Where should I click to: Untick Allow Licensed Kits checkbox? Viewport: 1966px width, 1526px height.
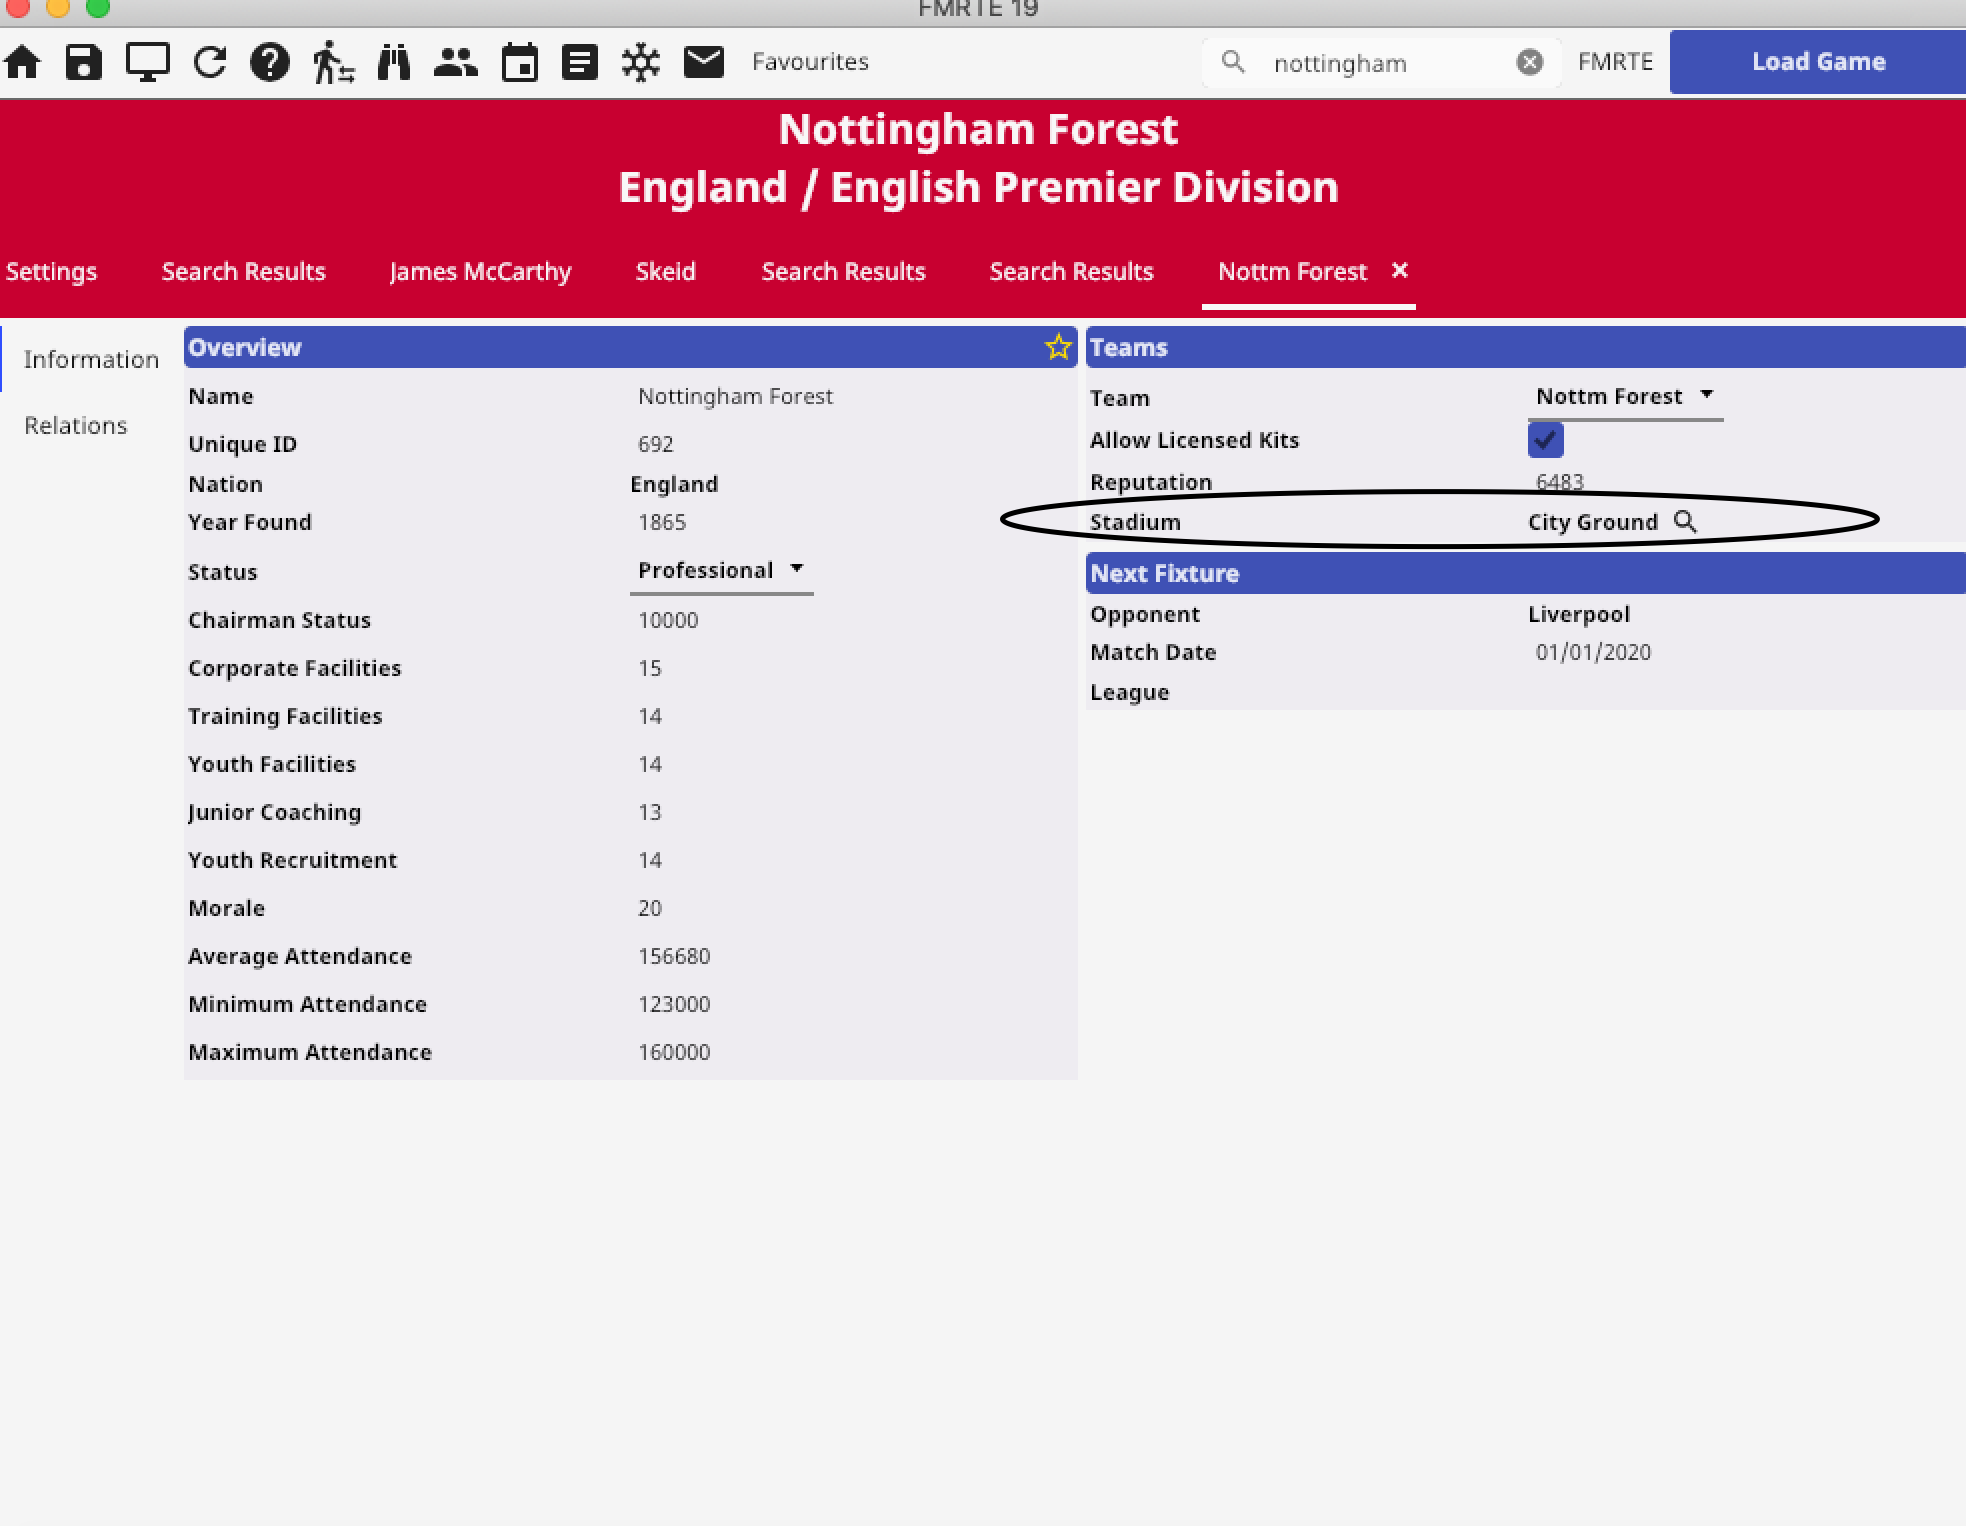(1545, 440)
